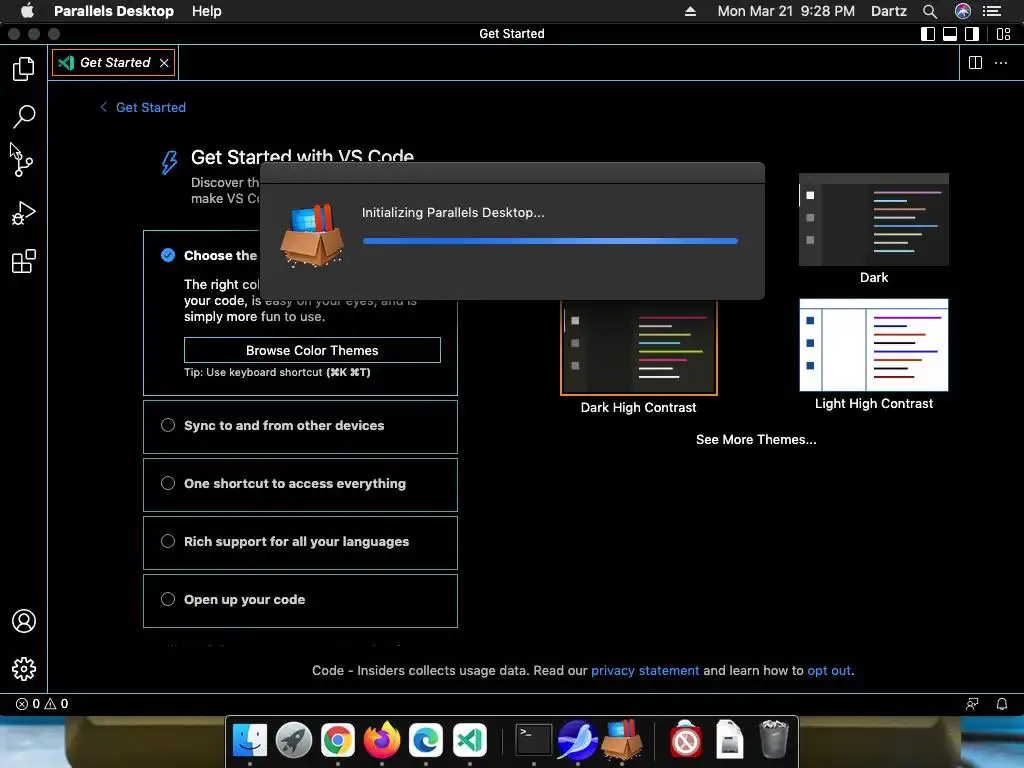Open Finder from the Dock
The height and width of the screenshot is (768, 1024).
coord(249,740)
